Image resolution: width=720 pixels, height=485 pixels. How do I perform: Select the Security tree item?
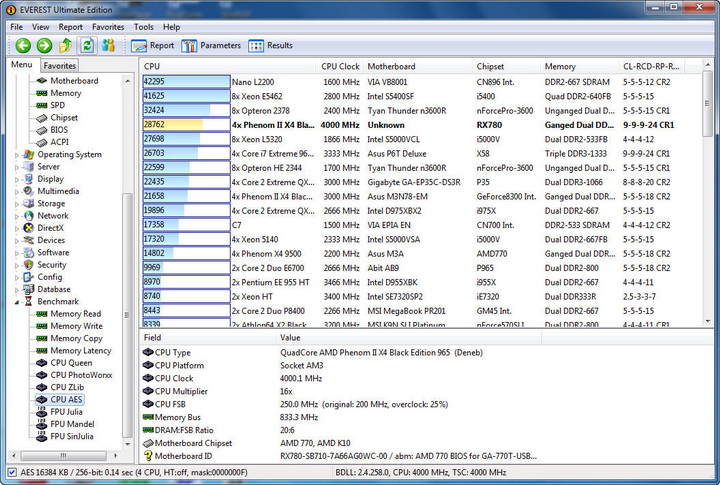(51, 265)
